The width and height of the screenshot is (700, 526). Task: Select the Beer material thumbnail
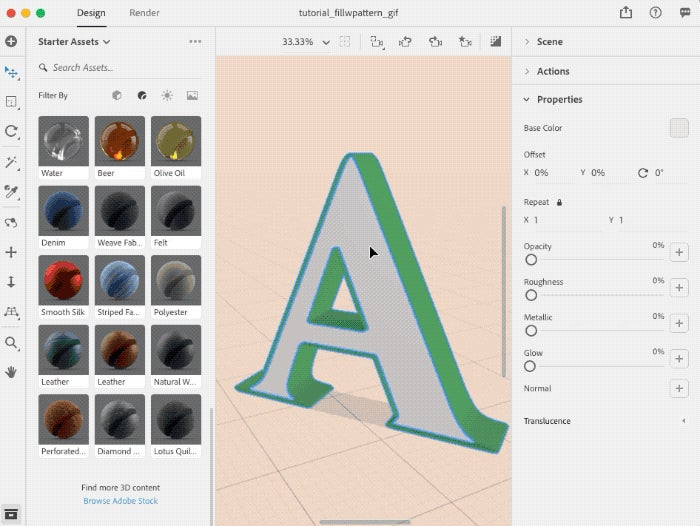[x=120, y=141]
